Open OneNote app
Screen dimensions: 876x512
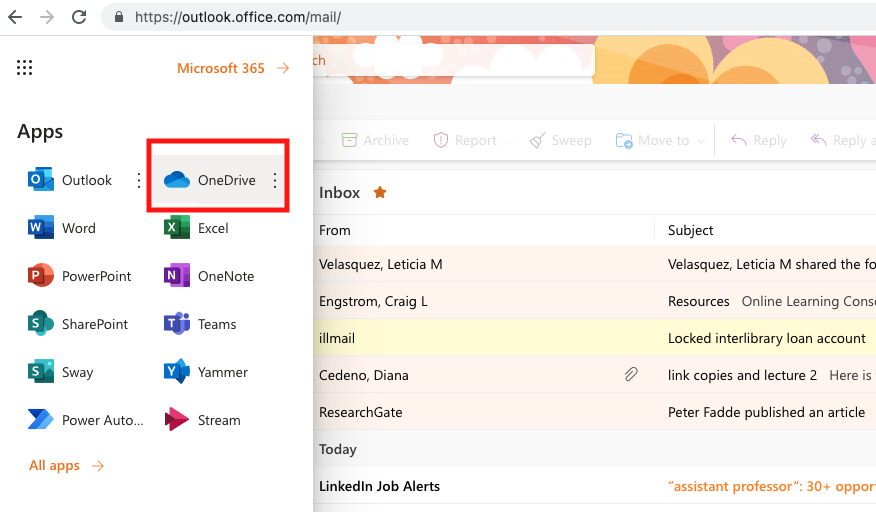(209, 276)
